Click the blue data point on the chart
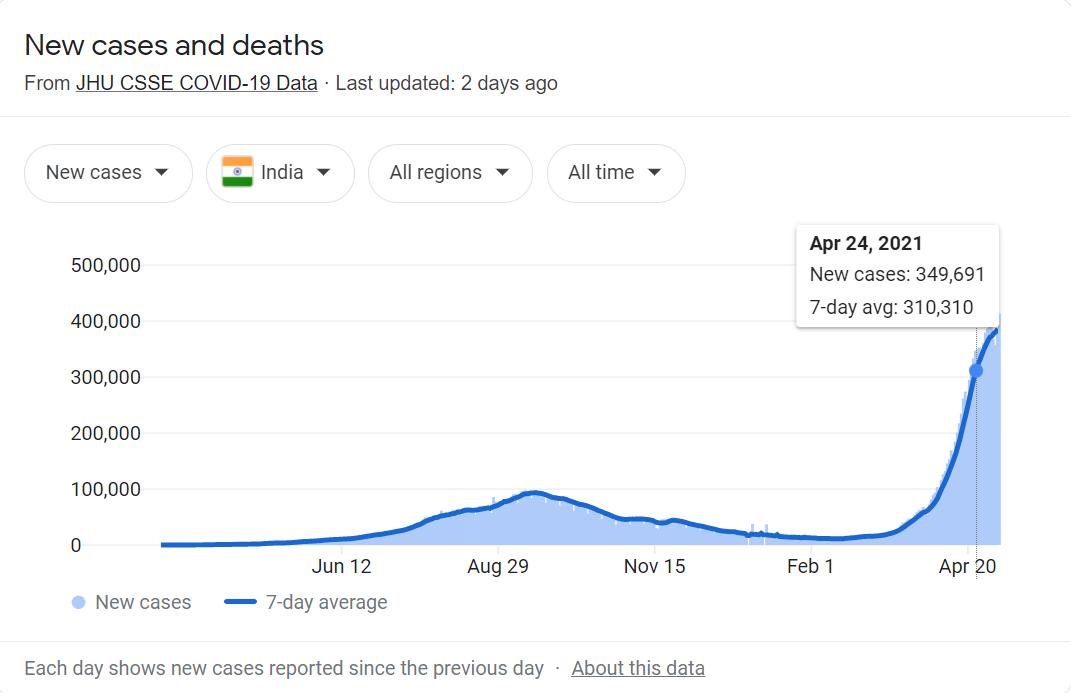Screen dimensions: 1071x693 tap(976, 371)
